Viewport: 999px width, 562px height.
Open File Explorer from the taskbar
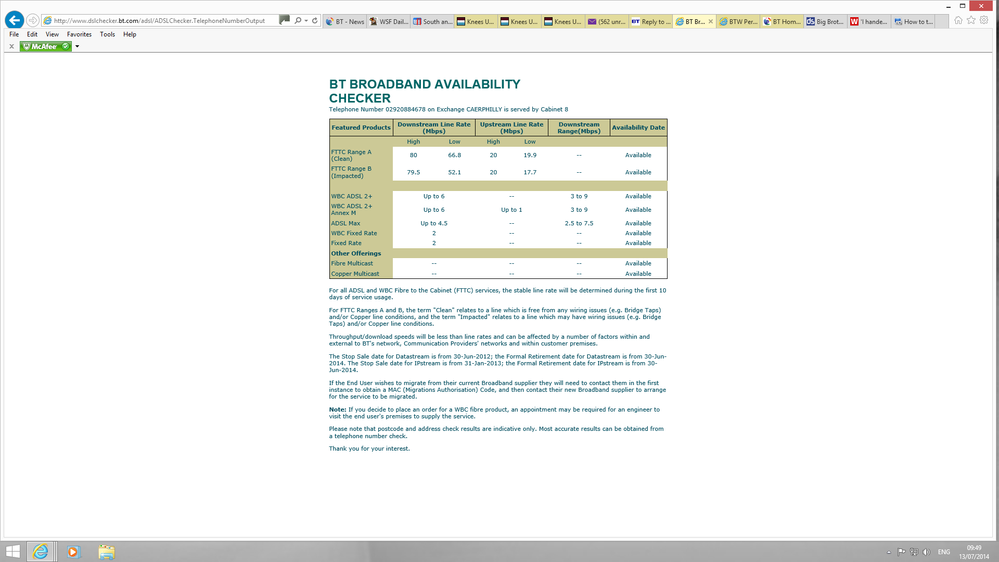pyautogui.click(x=106, y=552)
